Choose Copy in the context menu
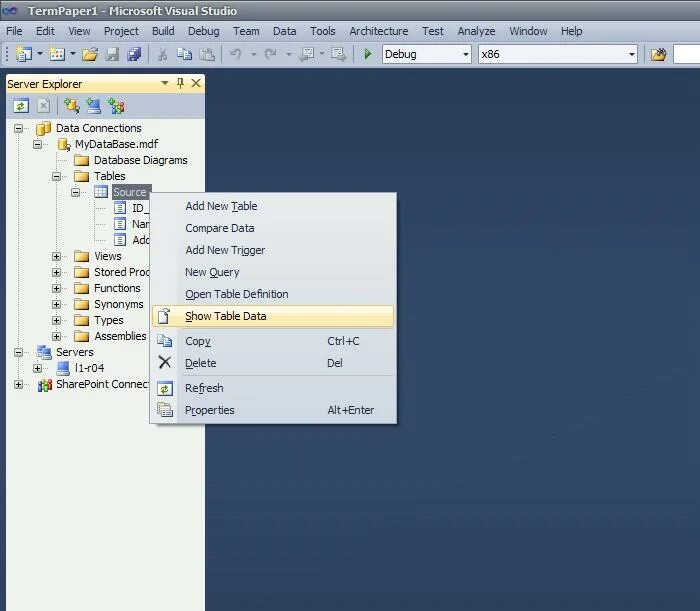This screenshot has width=700, height=611. (x=273, y=341)
